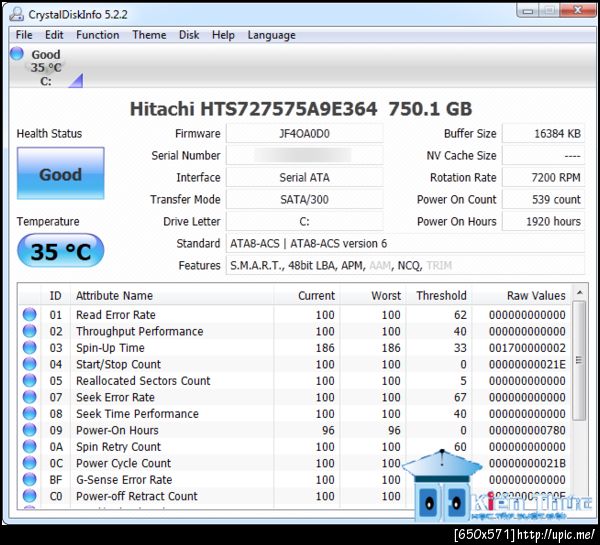Open the Language menu
The width and height of the screenshot is (600, 545).
(271, 35)
